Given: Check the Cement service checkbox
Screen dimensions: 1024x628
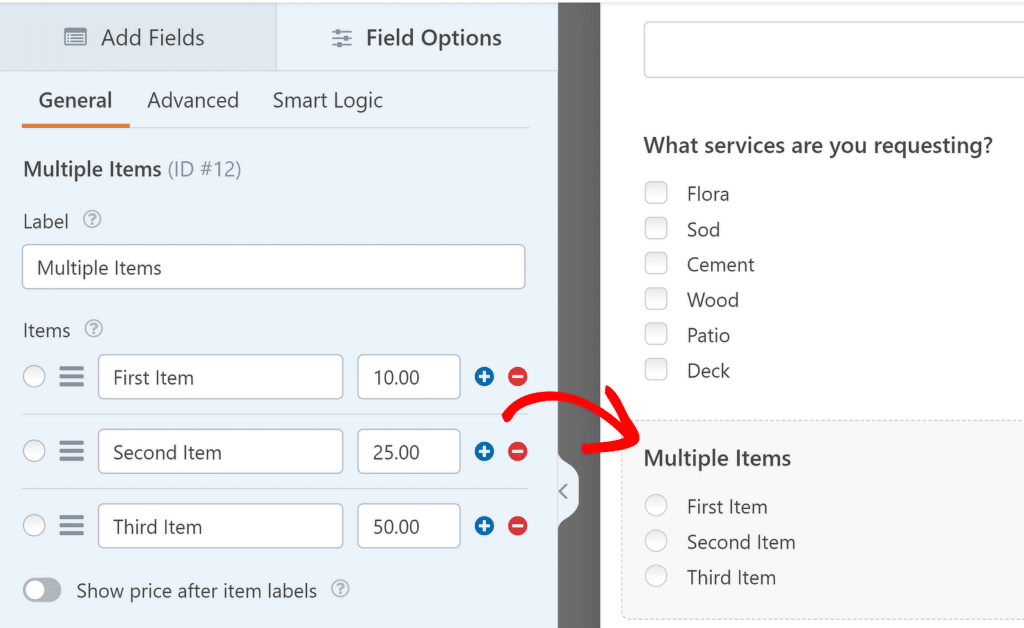Looking at the screenshot, I should (656, 264).
